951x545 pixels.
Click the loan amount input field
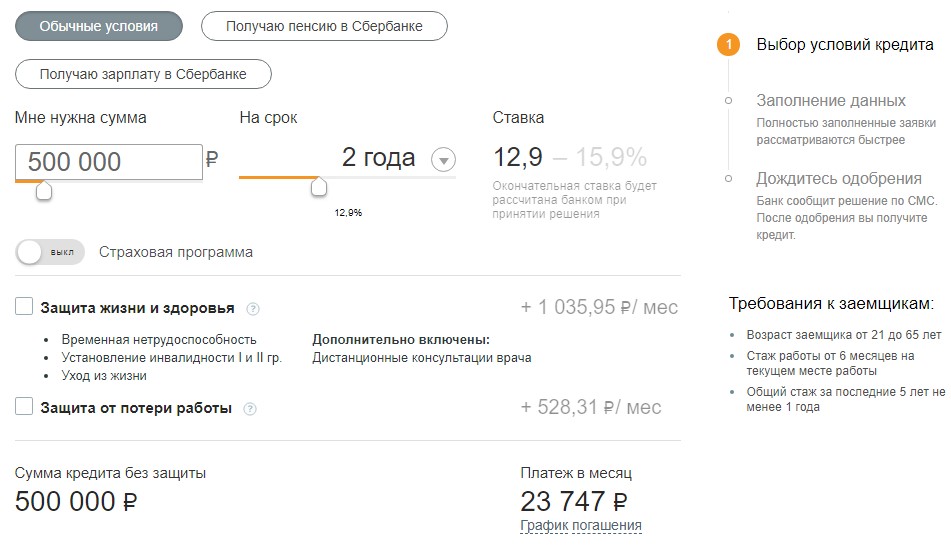coord(109,162)
